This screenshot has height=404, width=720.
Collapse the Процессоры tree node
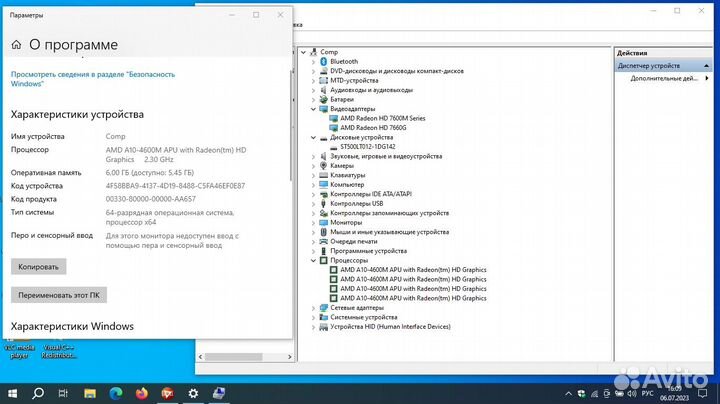pyautogui.click(x=313, y=260)
